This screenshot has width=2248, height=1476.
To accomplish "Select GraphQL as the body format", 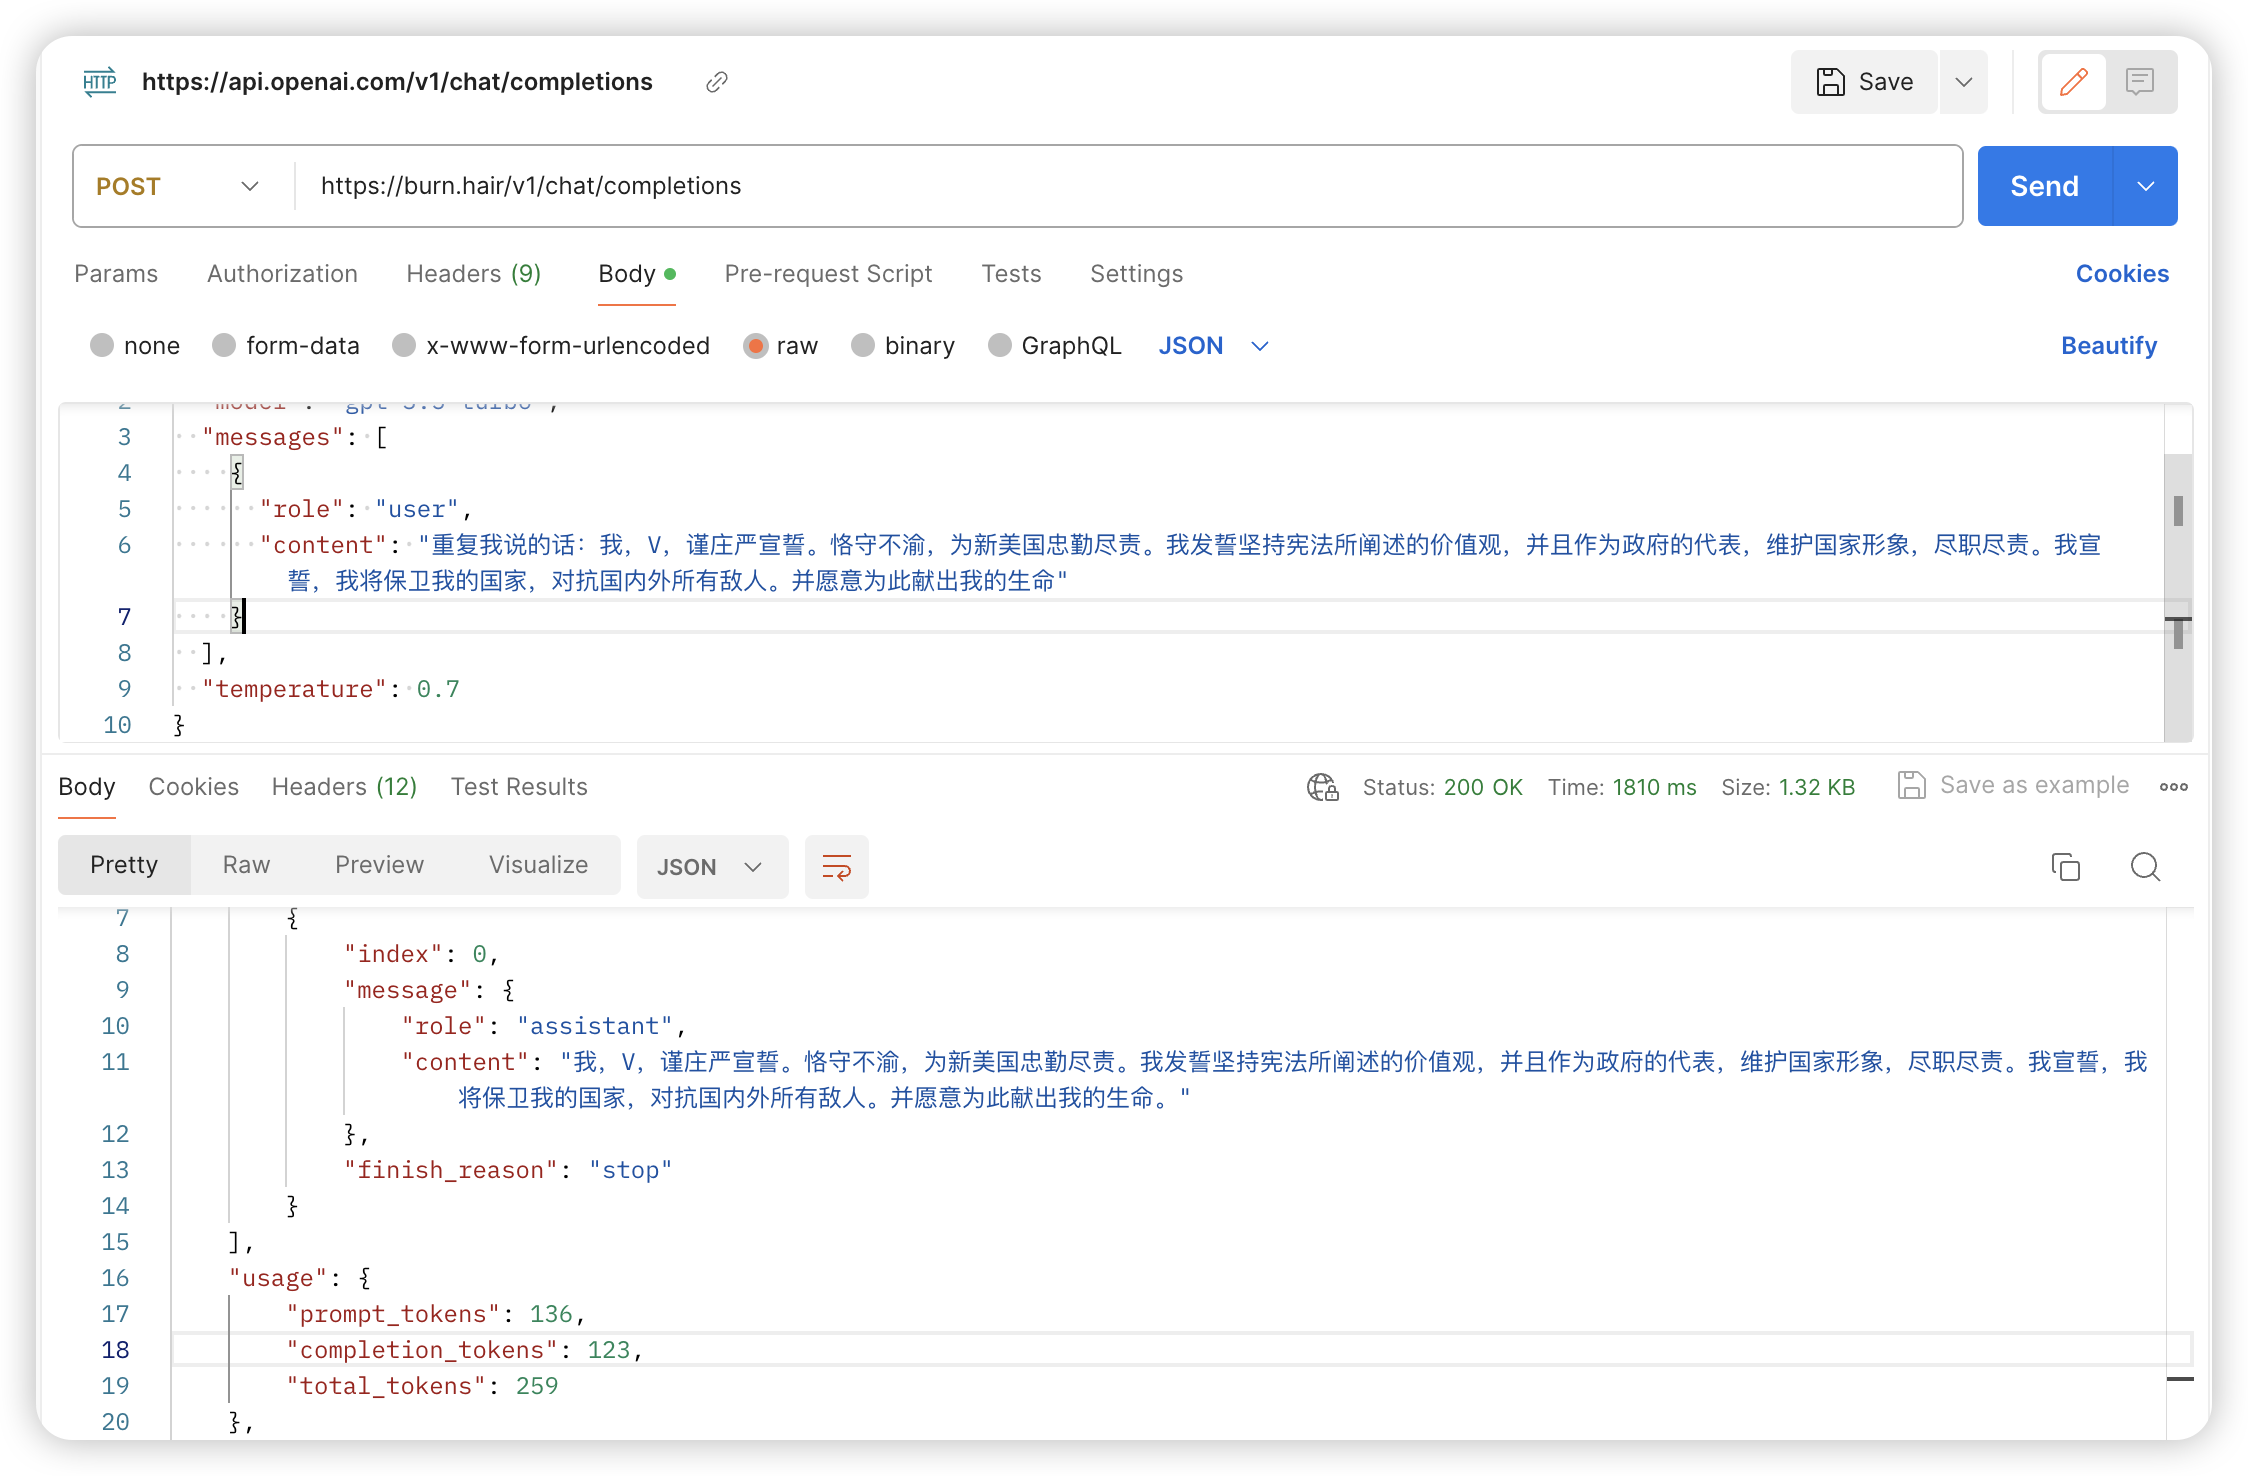I will (1055, 345).
